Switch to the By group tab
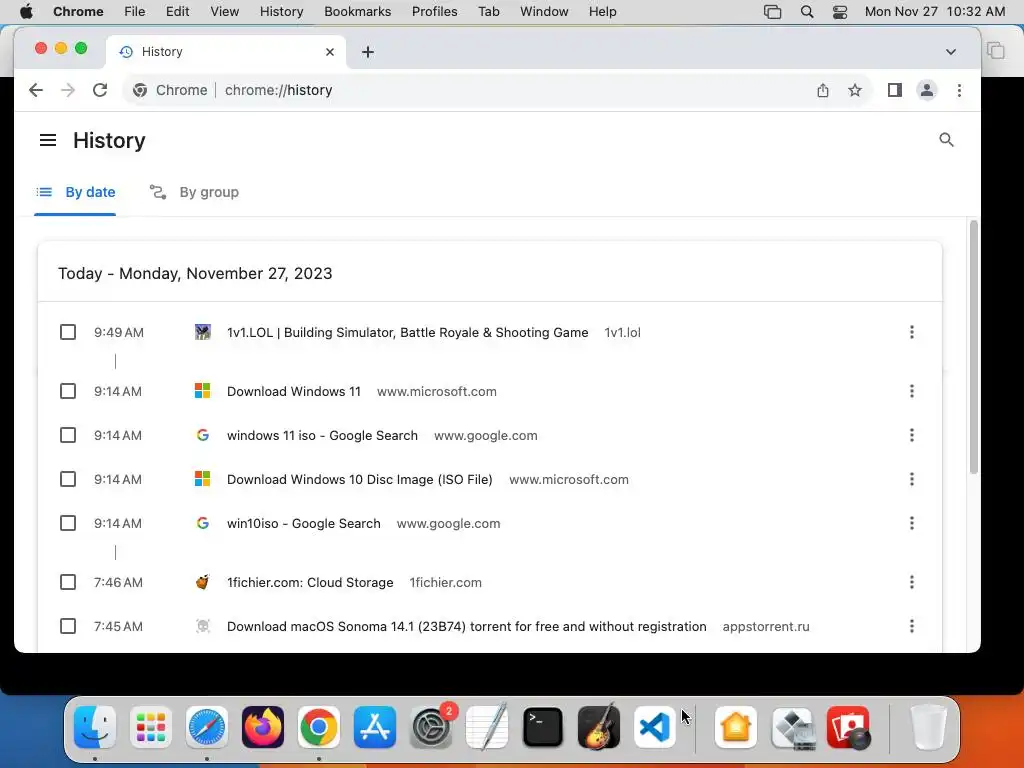 pos(195,192)
